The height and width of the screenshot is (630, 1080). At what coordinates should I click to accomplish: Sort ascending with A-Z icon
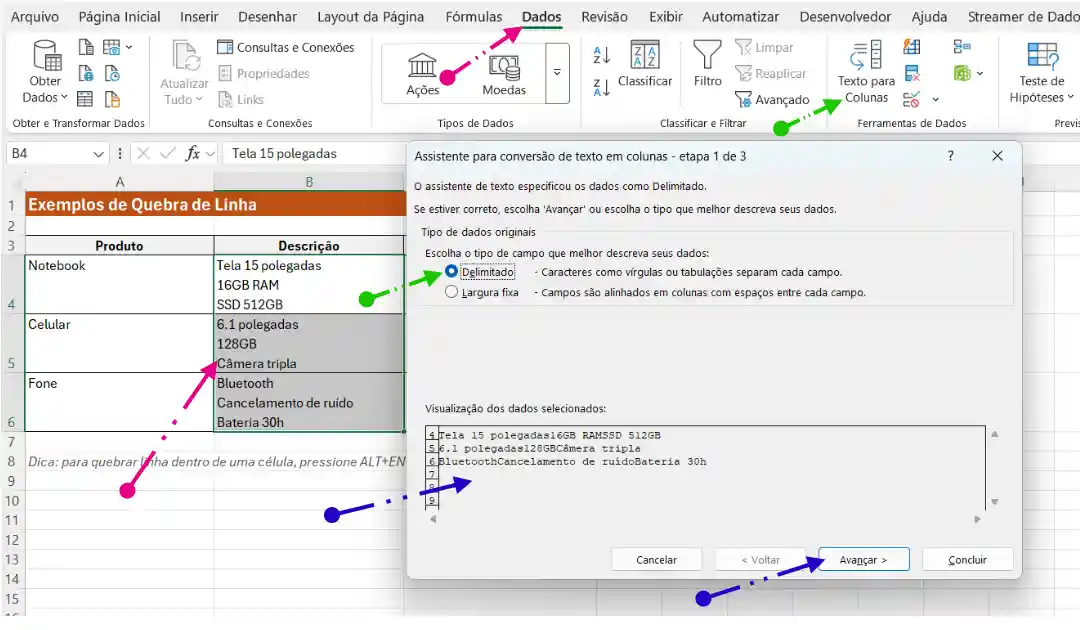(601, 55)
